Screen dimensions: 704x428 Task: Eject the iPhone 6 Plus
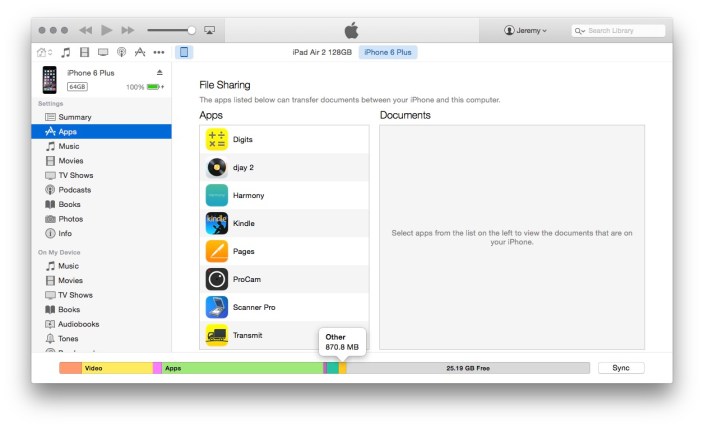[x=160, y=72]
